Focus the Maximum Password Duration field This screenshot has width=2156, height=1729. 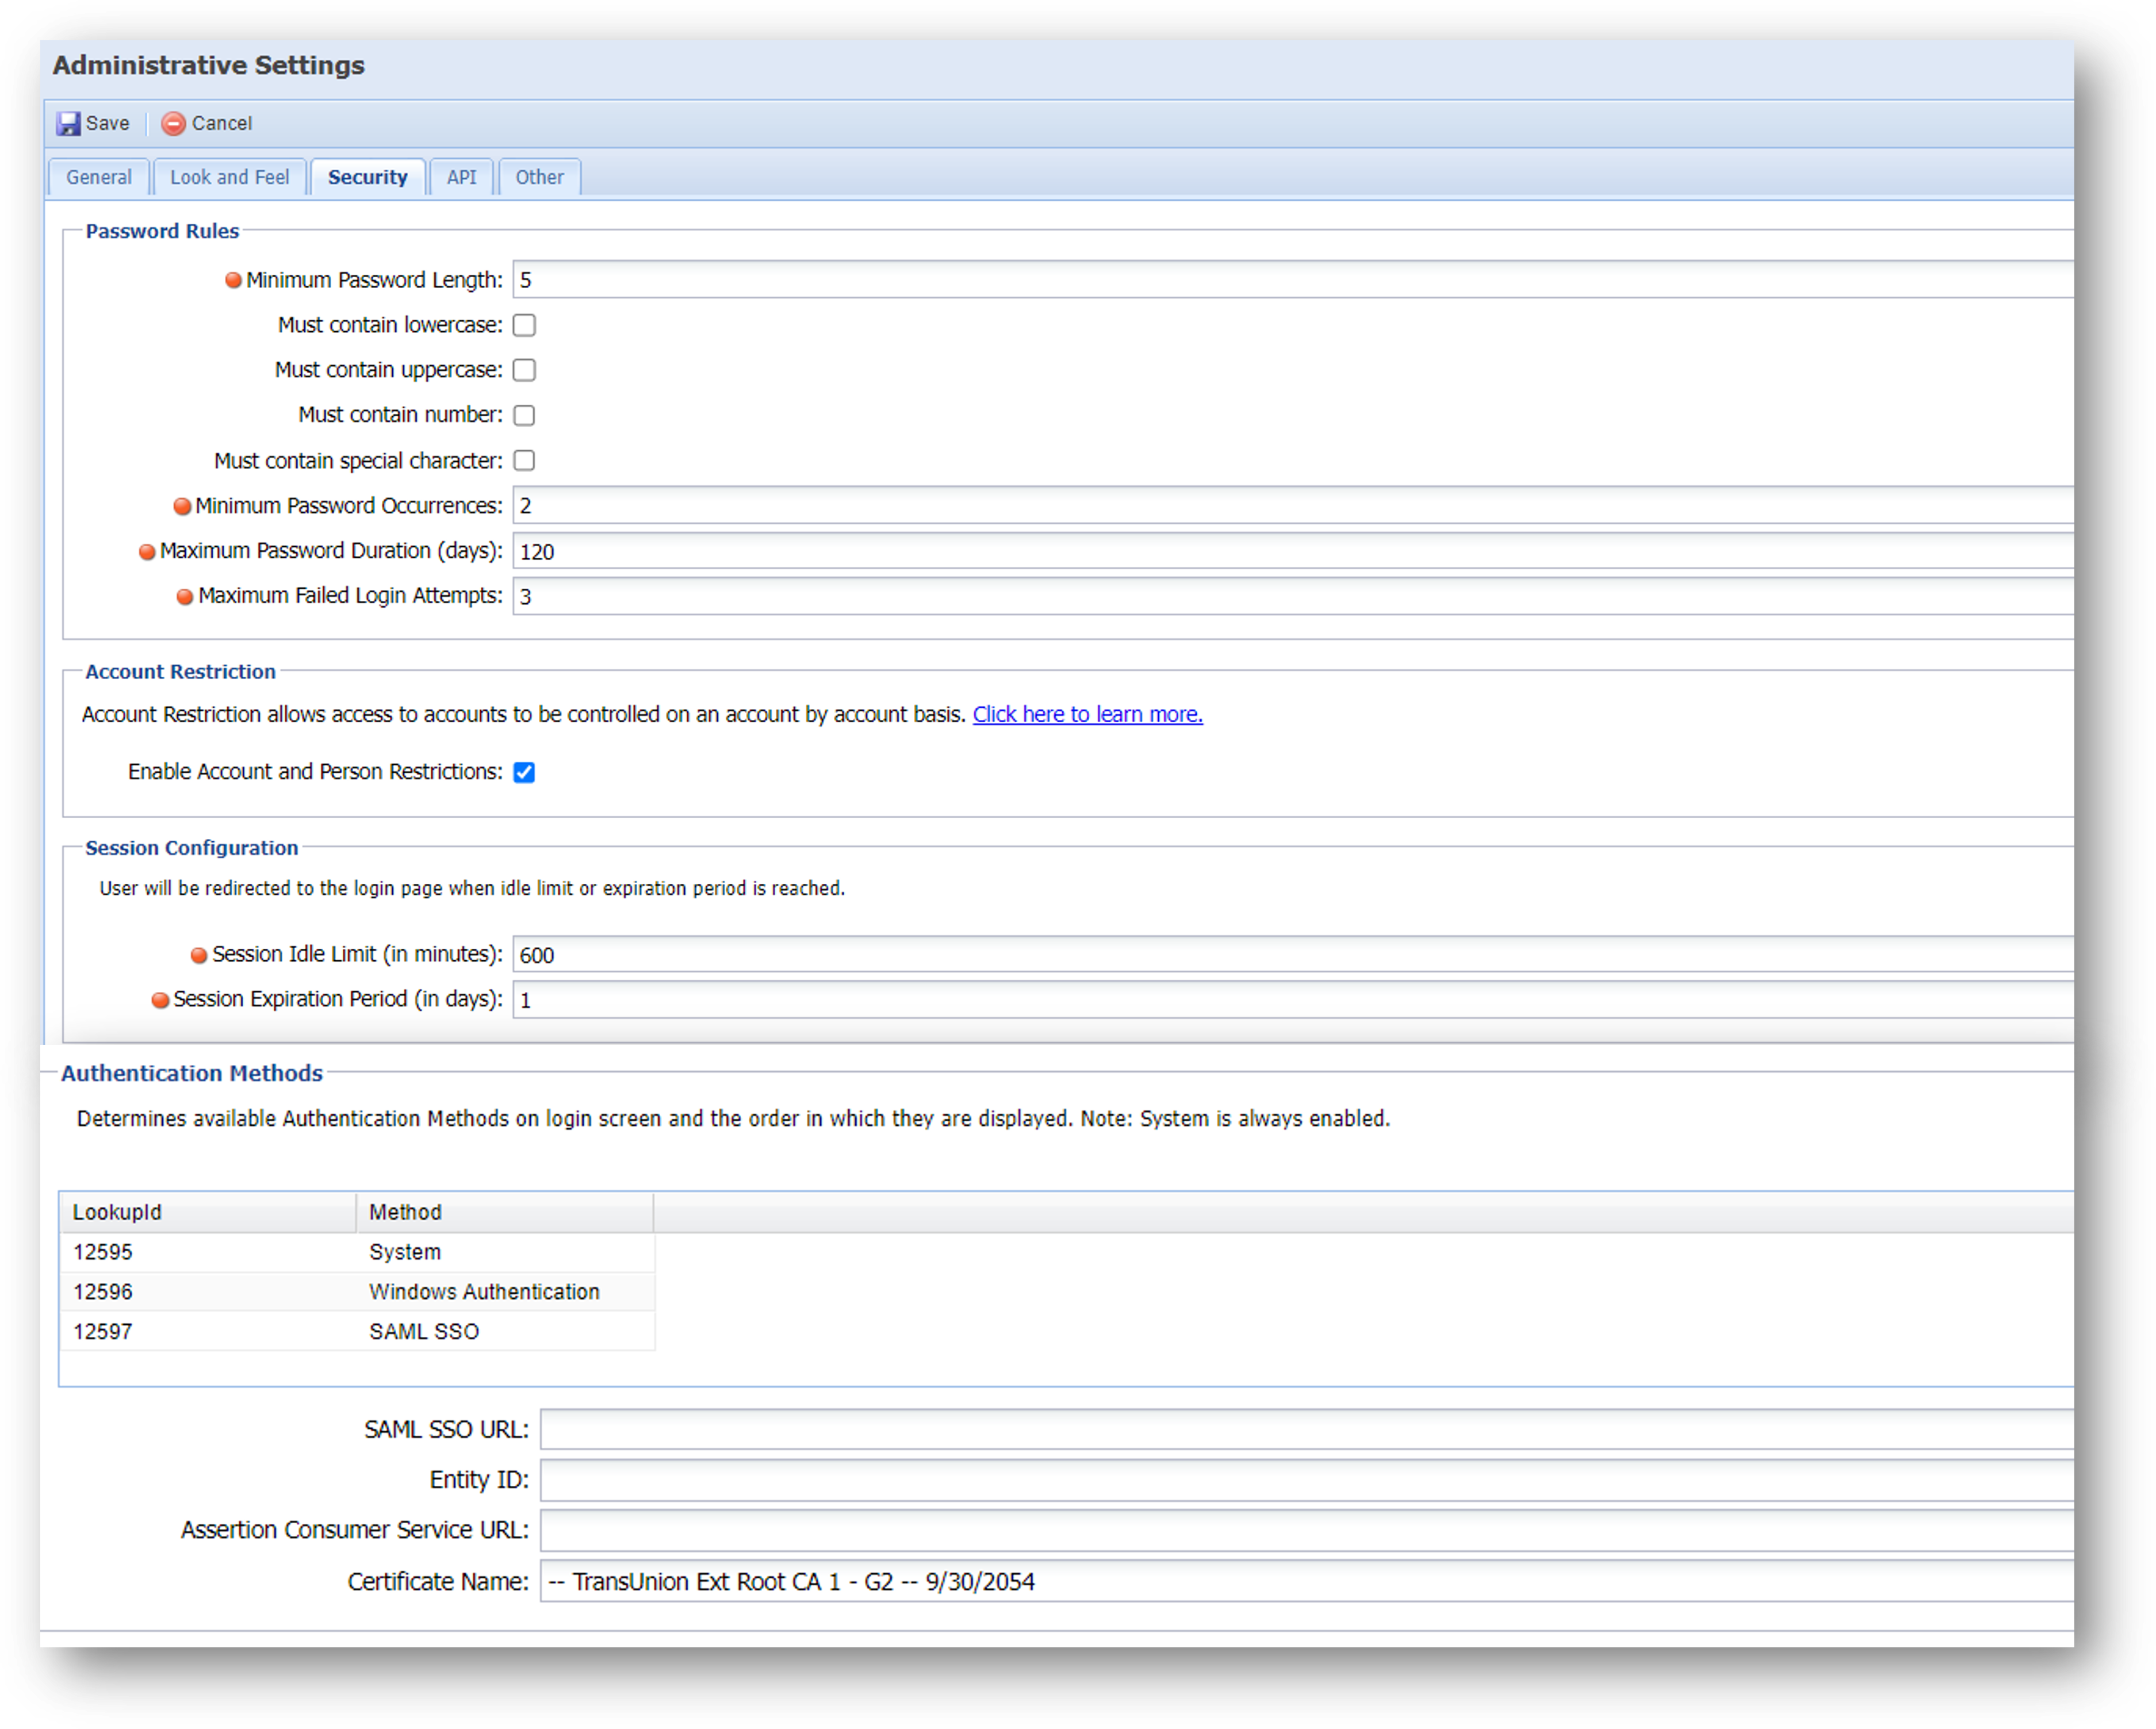coord(1293,551)
